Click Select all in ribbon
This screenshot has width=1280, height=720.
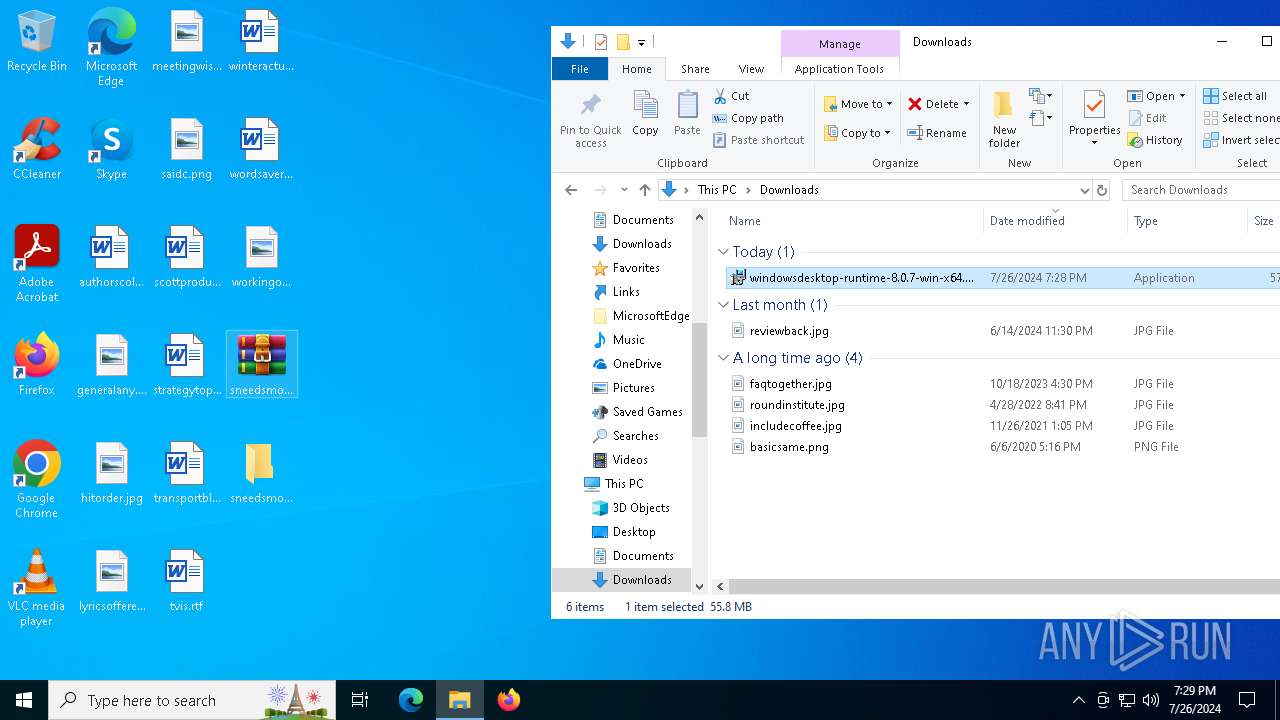1235,96
